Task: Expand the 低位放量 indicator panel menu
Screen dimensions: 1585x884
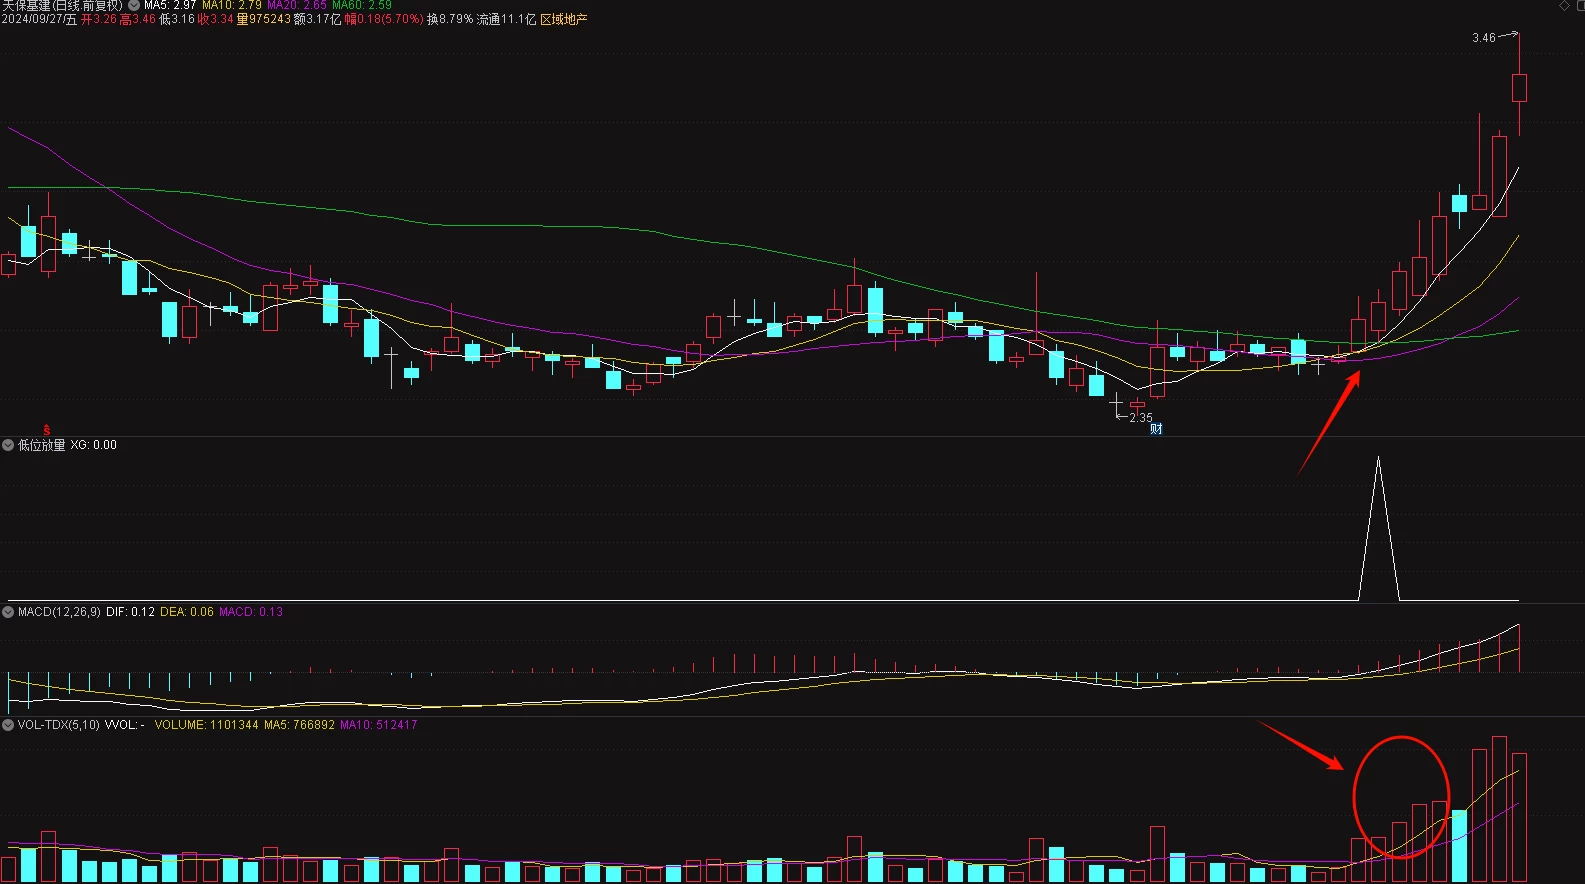Action: 8,445
